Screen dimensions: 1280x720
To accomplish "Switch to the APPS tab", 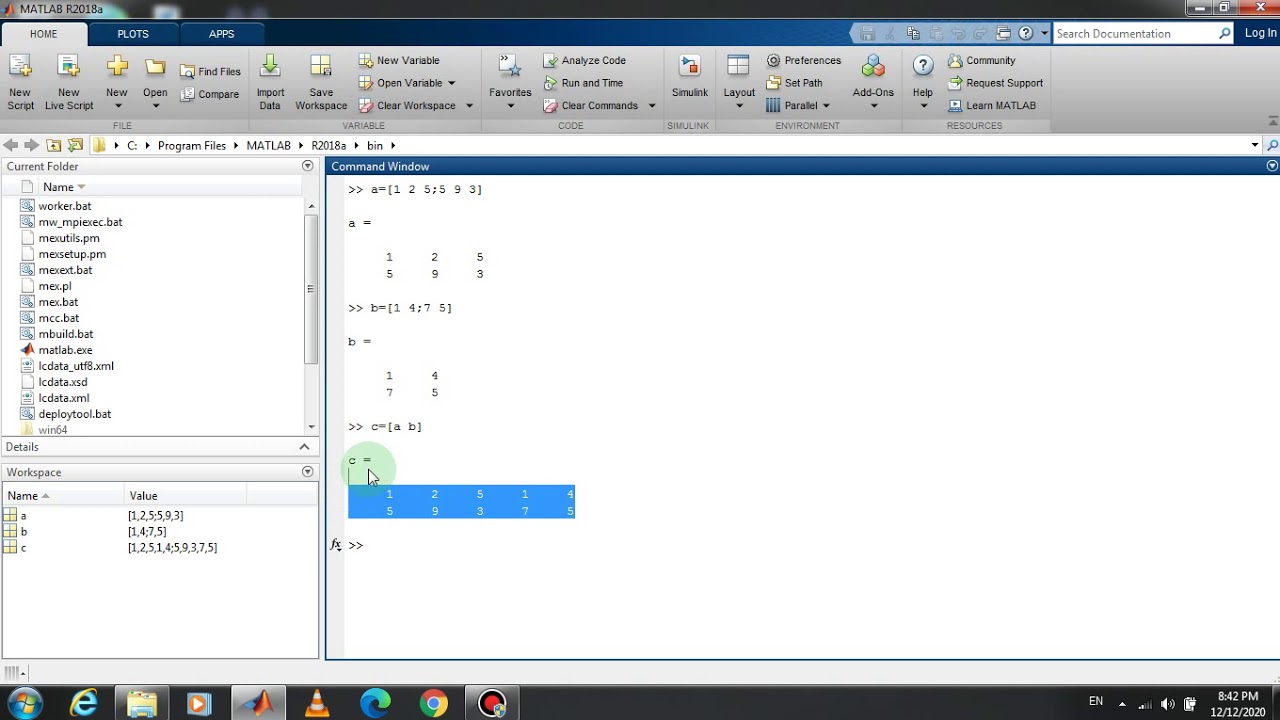I will (222, 34).
